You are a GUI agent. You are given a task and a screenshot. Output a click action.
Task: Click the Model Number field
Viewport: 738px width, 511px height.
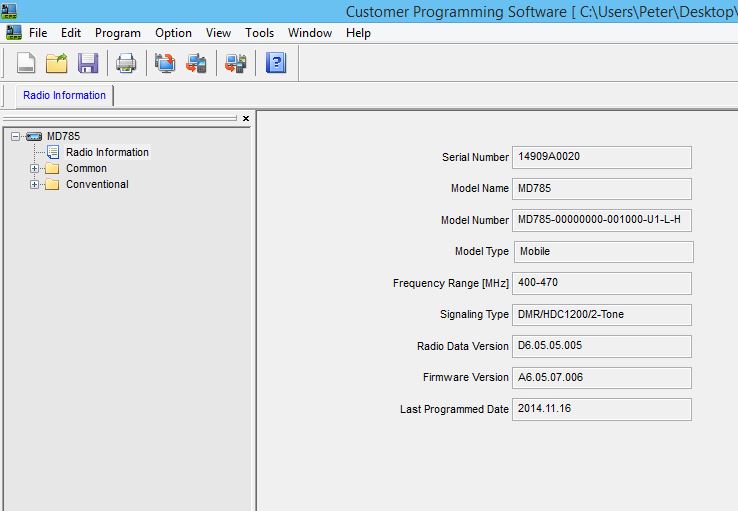(x=602, y=220)
